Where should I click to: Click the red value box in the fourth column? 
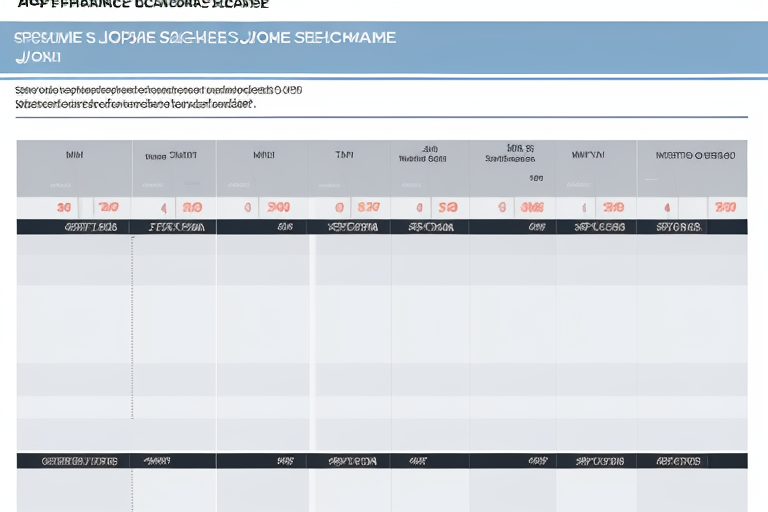coord(368,208)
